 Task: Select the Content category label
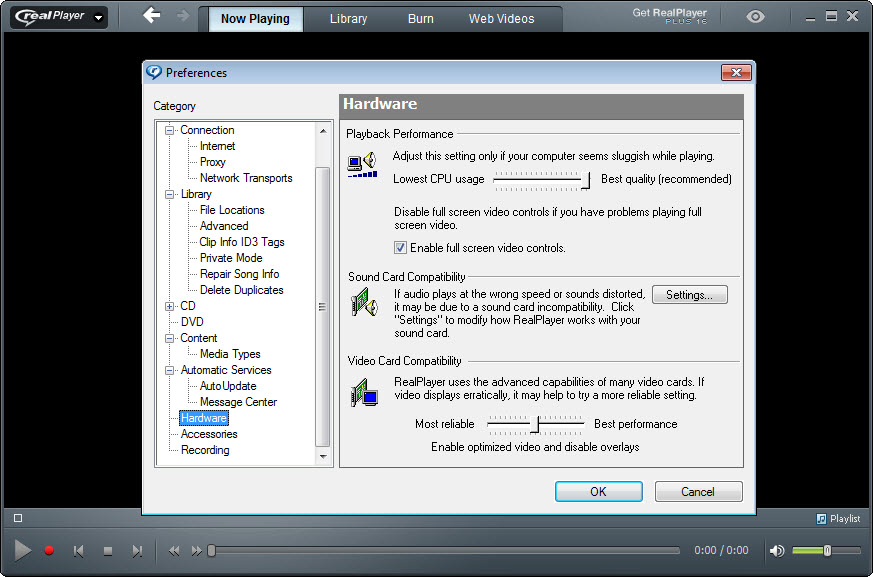[x=199, y=338]
